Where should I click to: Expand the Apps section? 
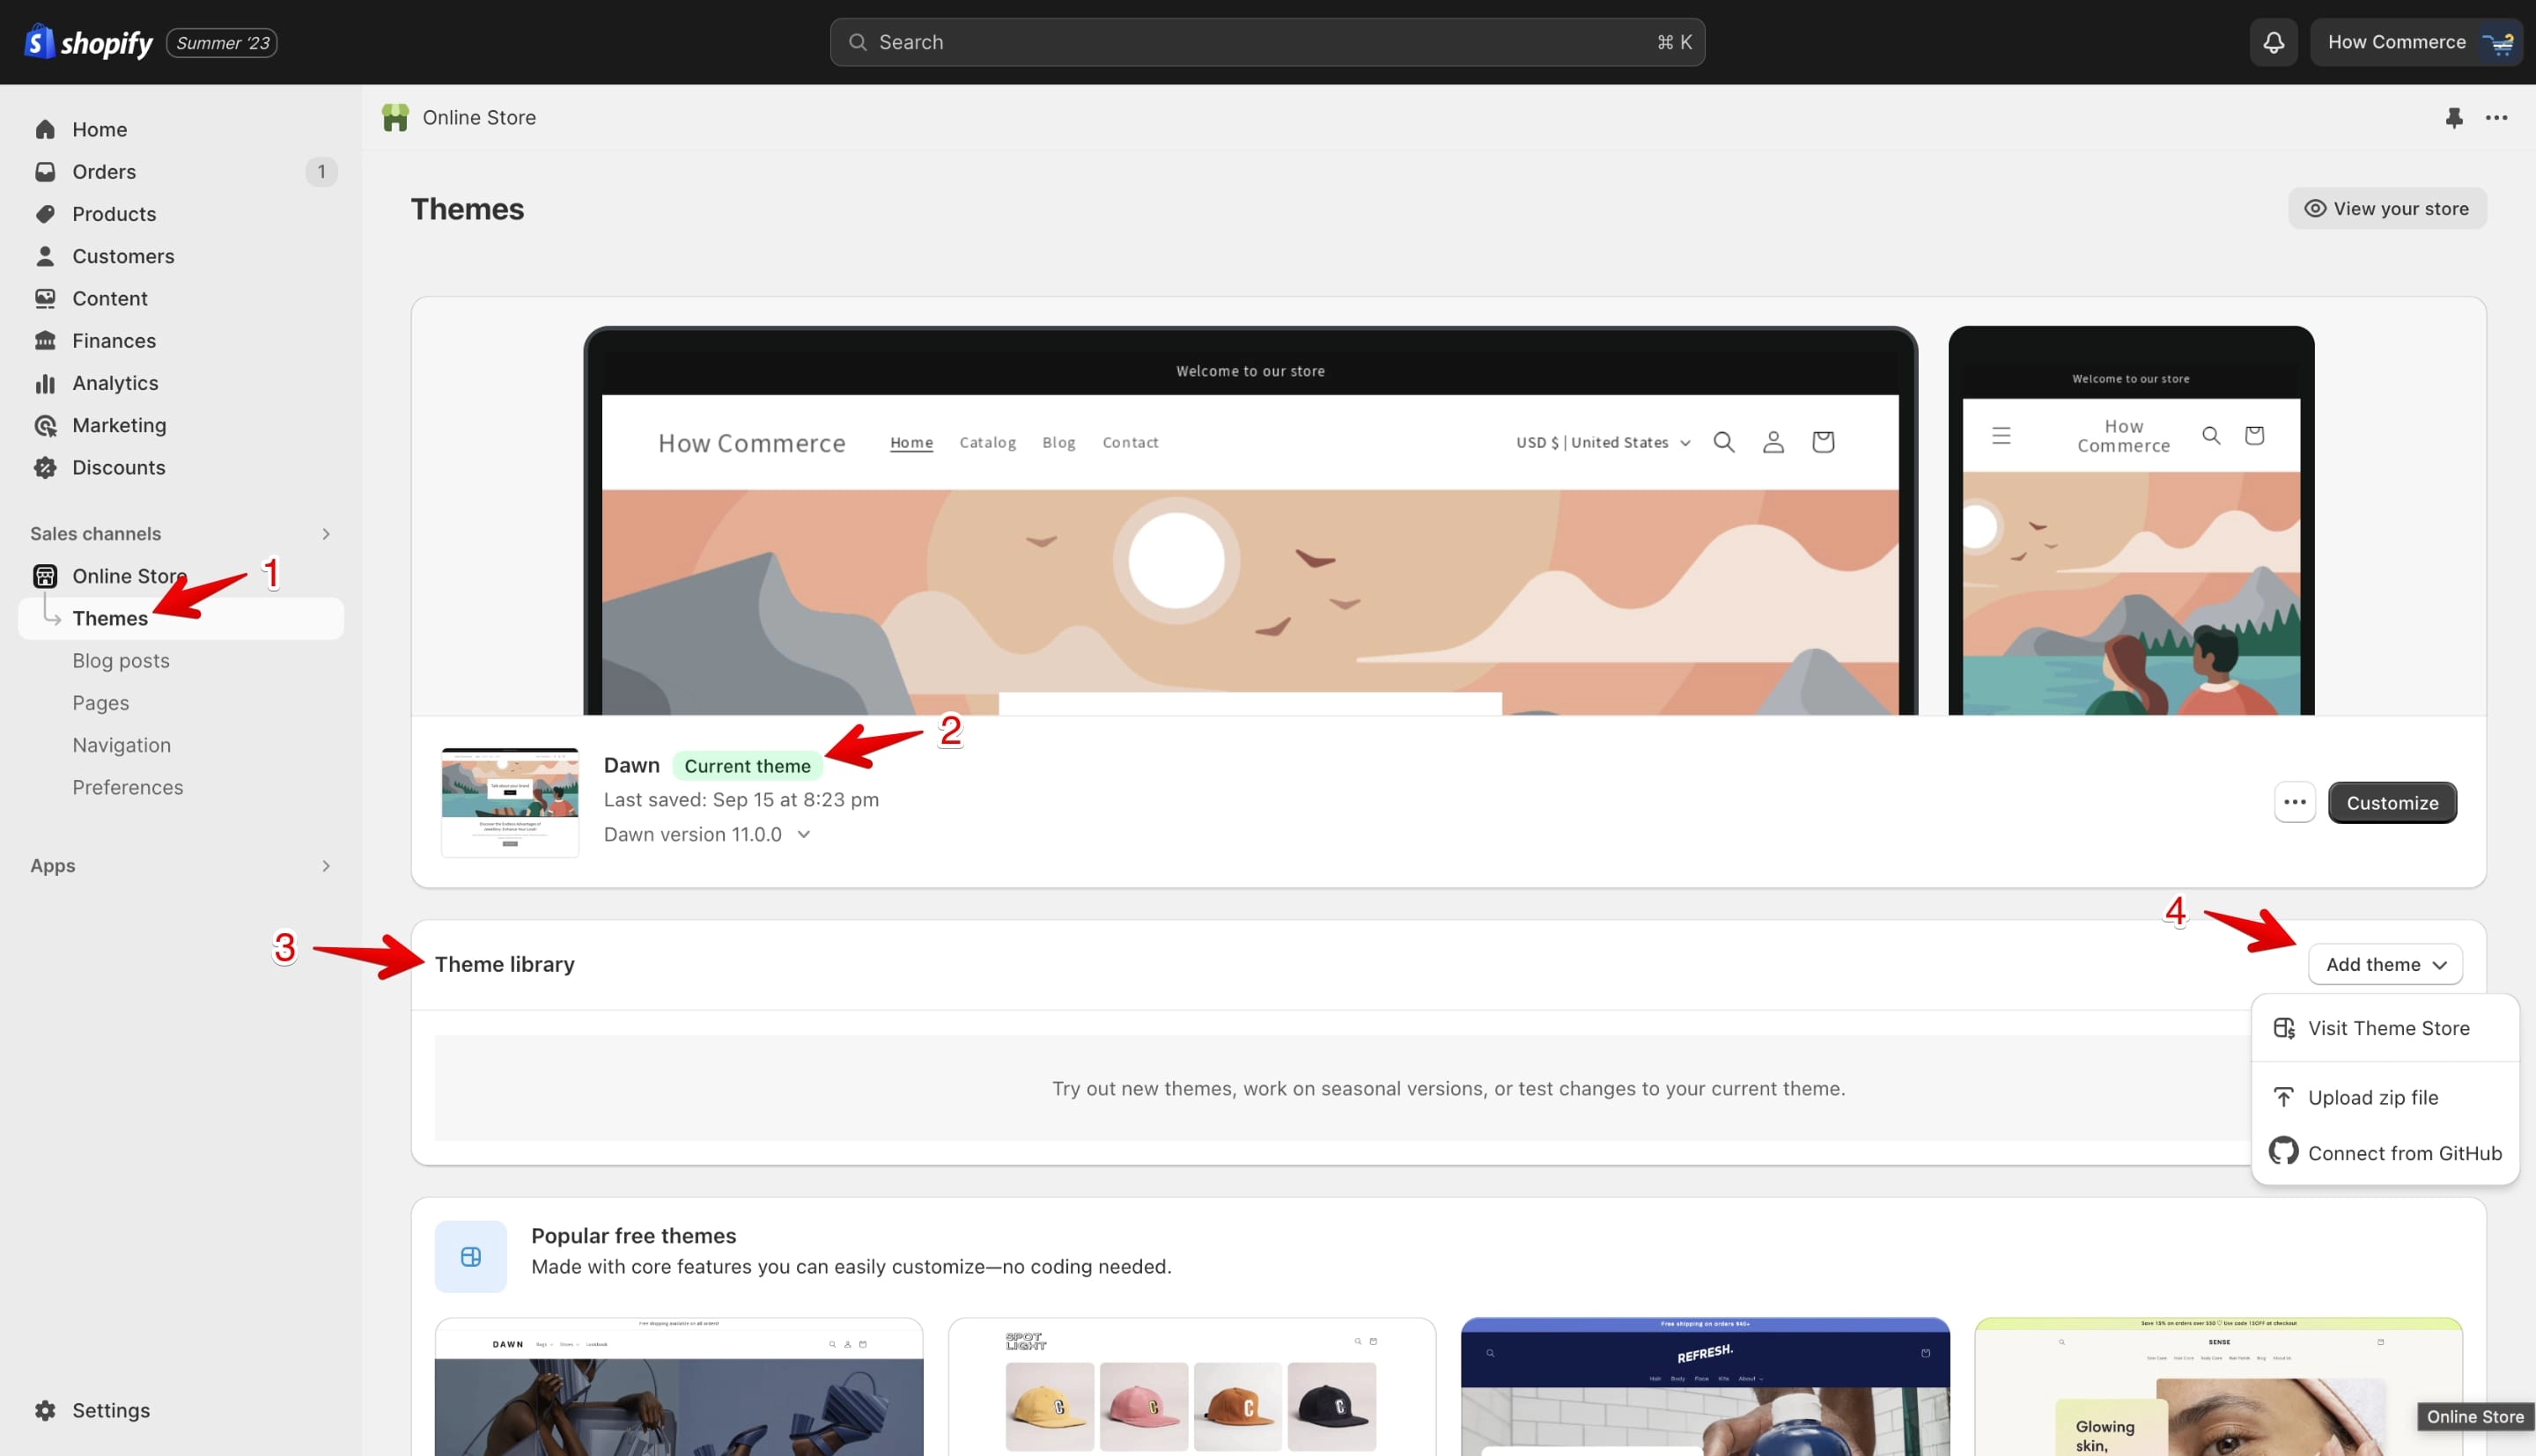[326, 865]
